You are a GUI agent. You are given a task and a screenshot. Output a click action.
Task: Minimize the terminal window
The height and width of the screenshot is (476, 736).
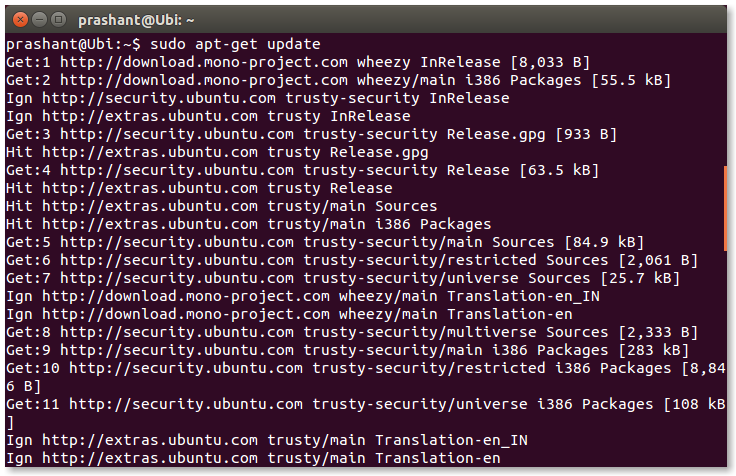click(39, 20)
